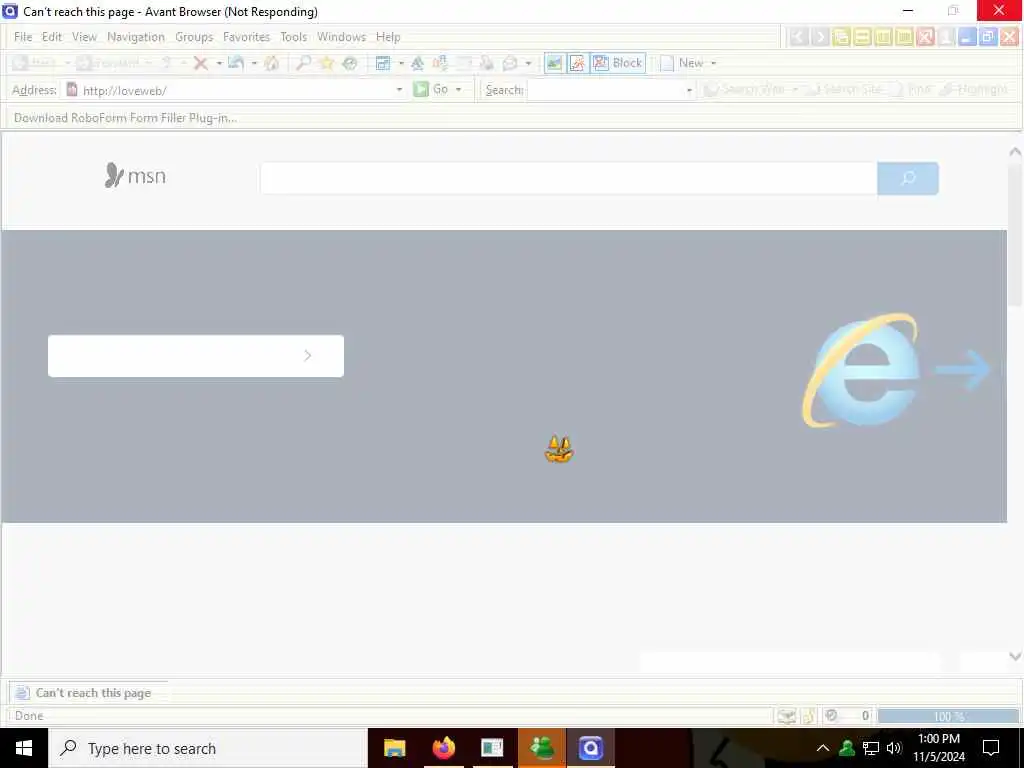
Task: Expand the Search box dropdown arrow
Action: 689,90
